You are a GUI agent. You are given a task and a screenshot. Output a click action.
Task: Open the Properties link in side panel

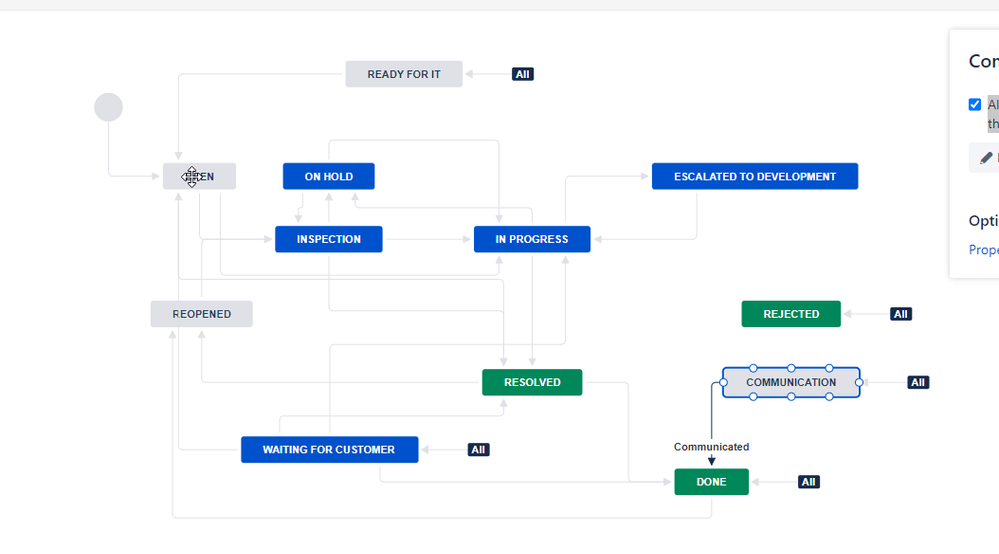coord(984,250)
